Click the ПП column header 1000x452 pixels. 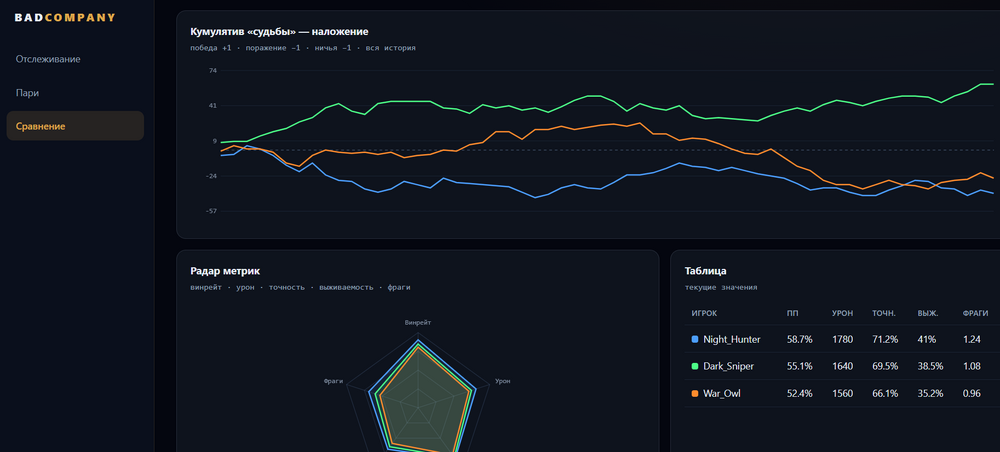click(x=793, y=314)
